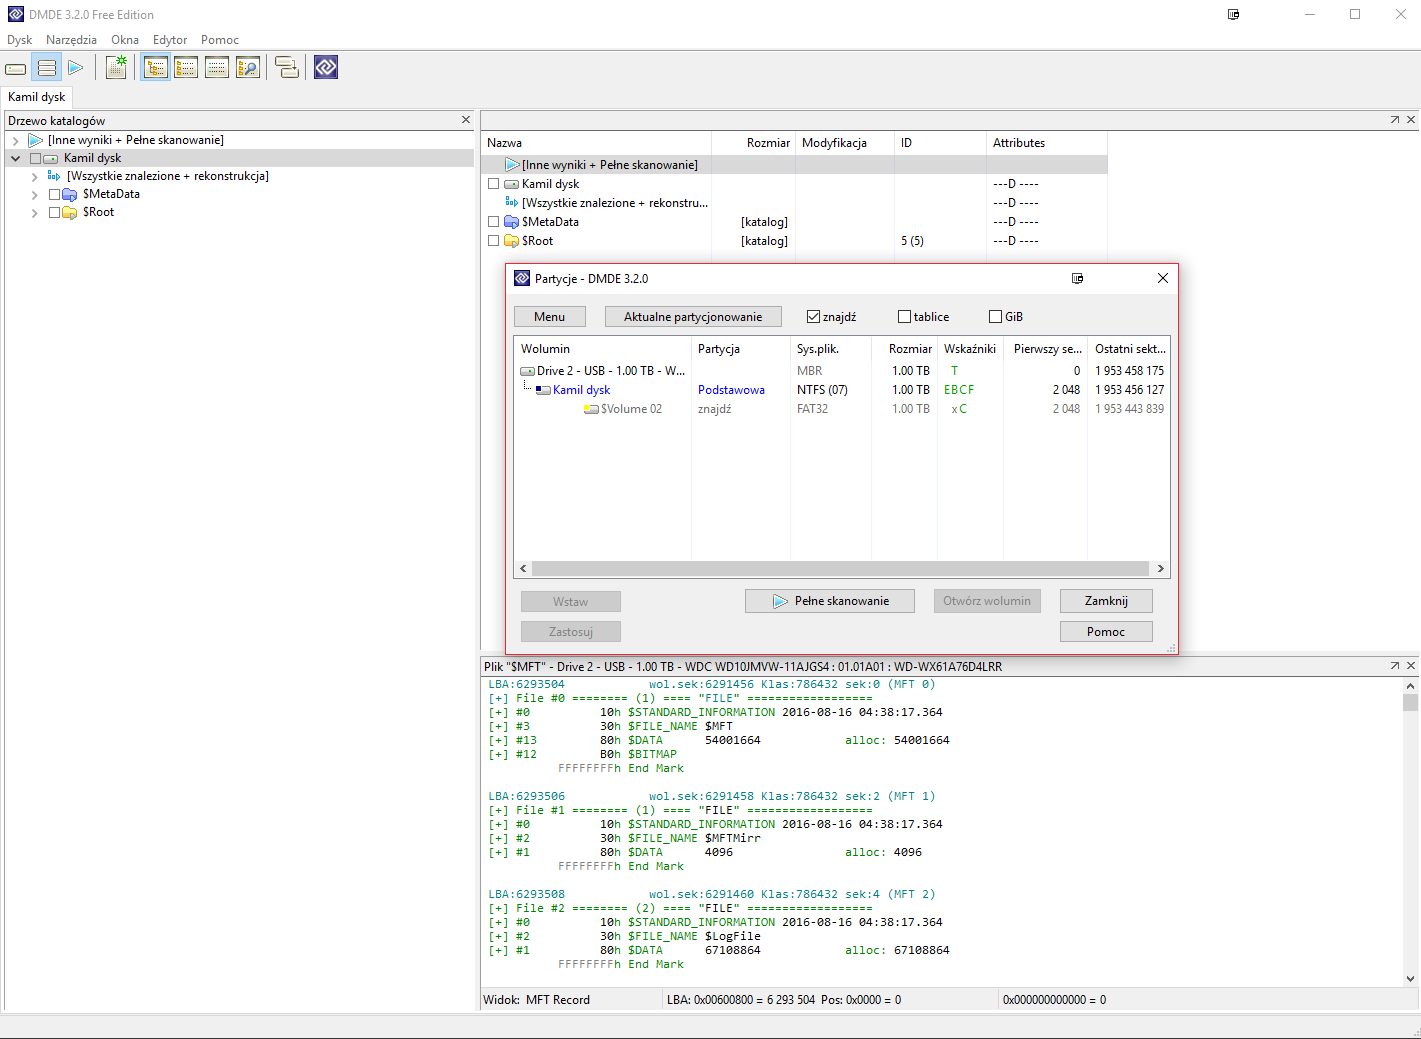Open the Dysk menu
1421x1039 pixels.
(x=20, y=40)
